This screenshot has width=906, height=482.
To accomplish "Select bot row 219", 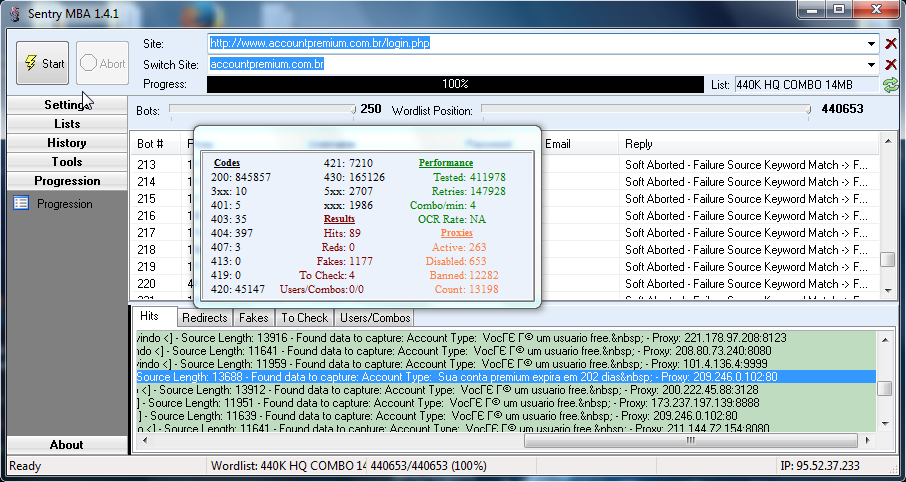I will pos(504,267).
